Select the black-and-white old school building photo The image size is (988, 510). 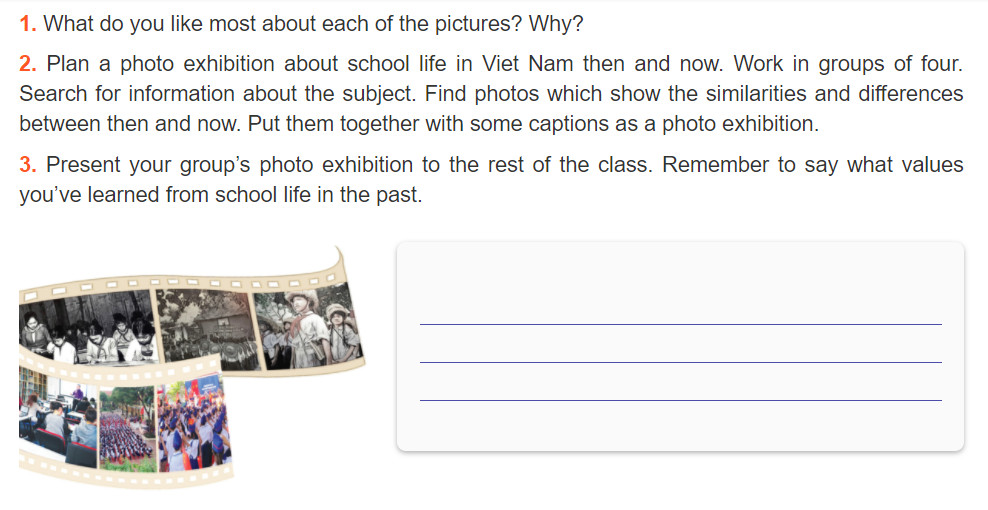[208, 329]
